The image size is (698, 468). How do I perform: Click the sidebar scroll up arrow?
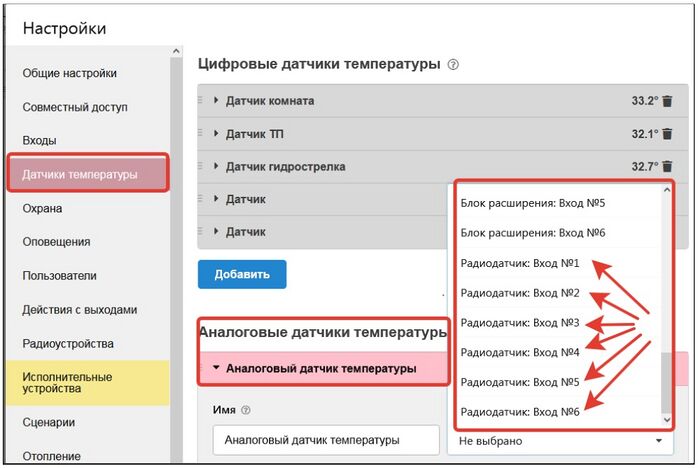(x=176, y=51)
